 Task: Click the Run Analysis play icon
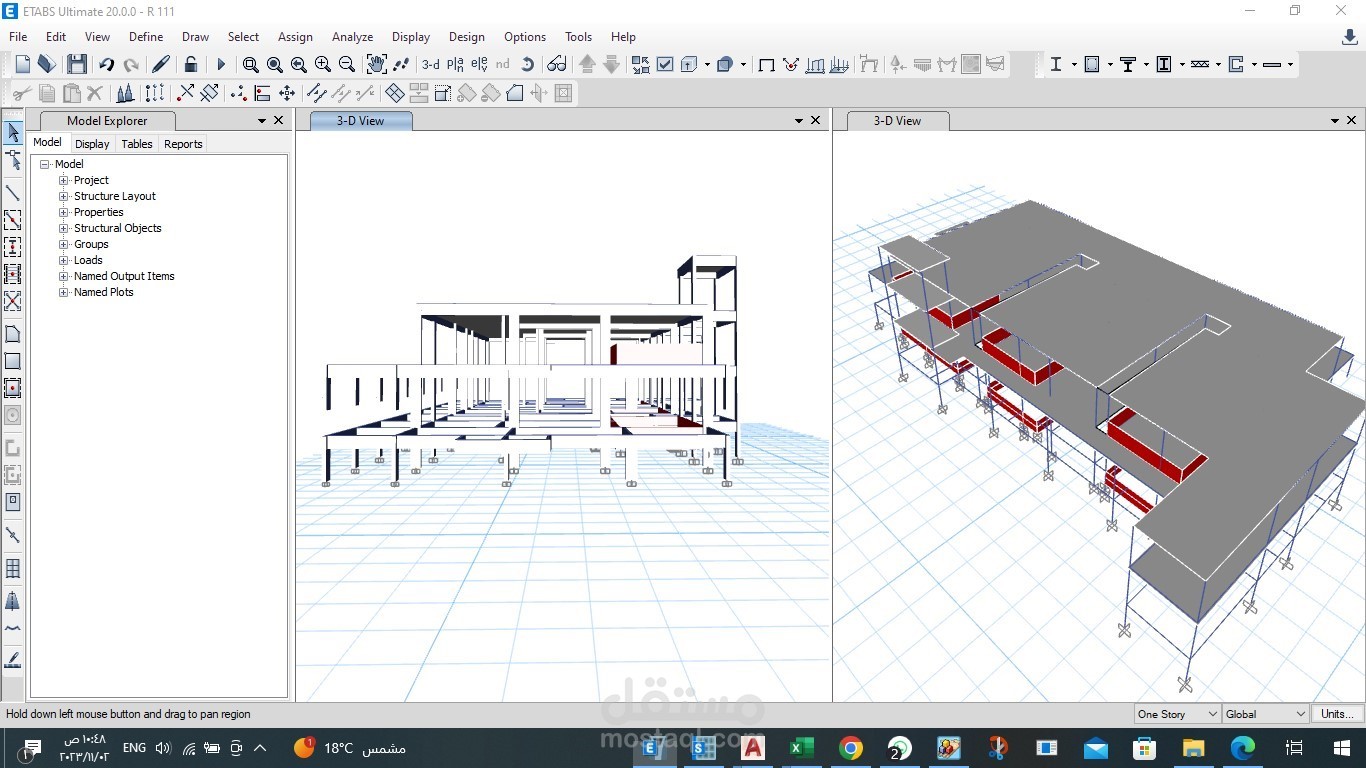(x=221, y=65)
